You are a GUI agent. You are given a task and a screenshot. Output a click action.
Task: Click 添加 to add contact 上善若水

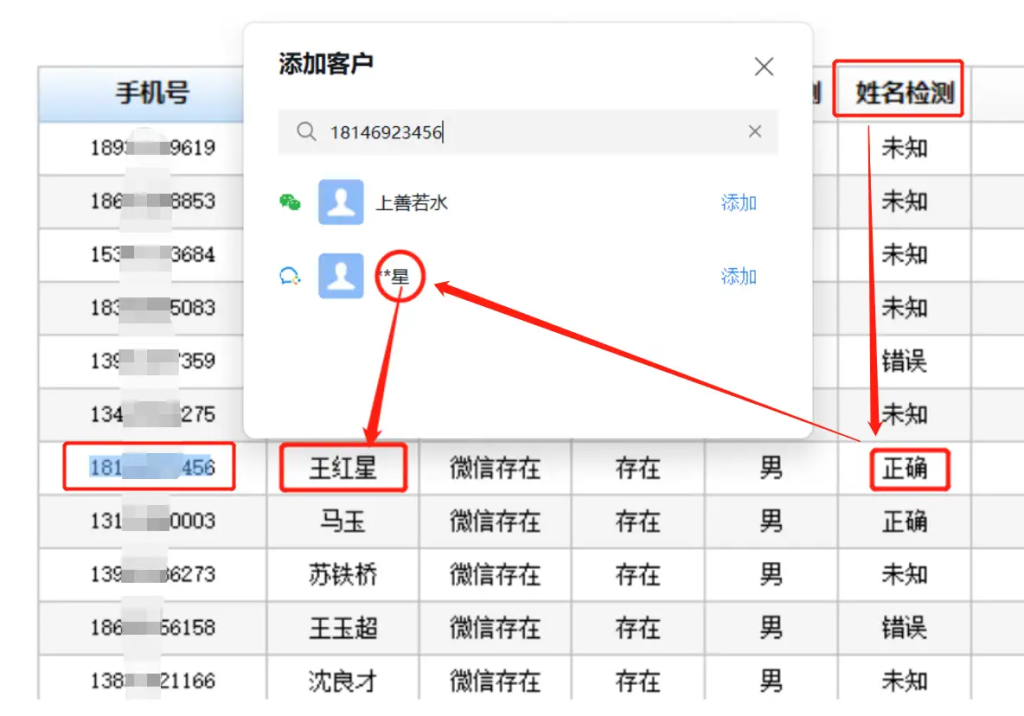(738, 202)
